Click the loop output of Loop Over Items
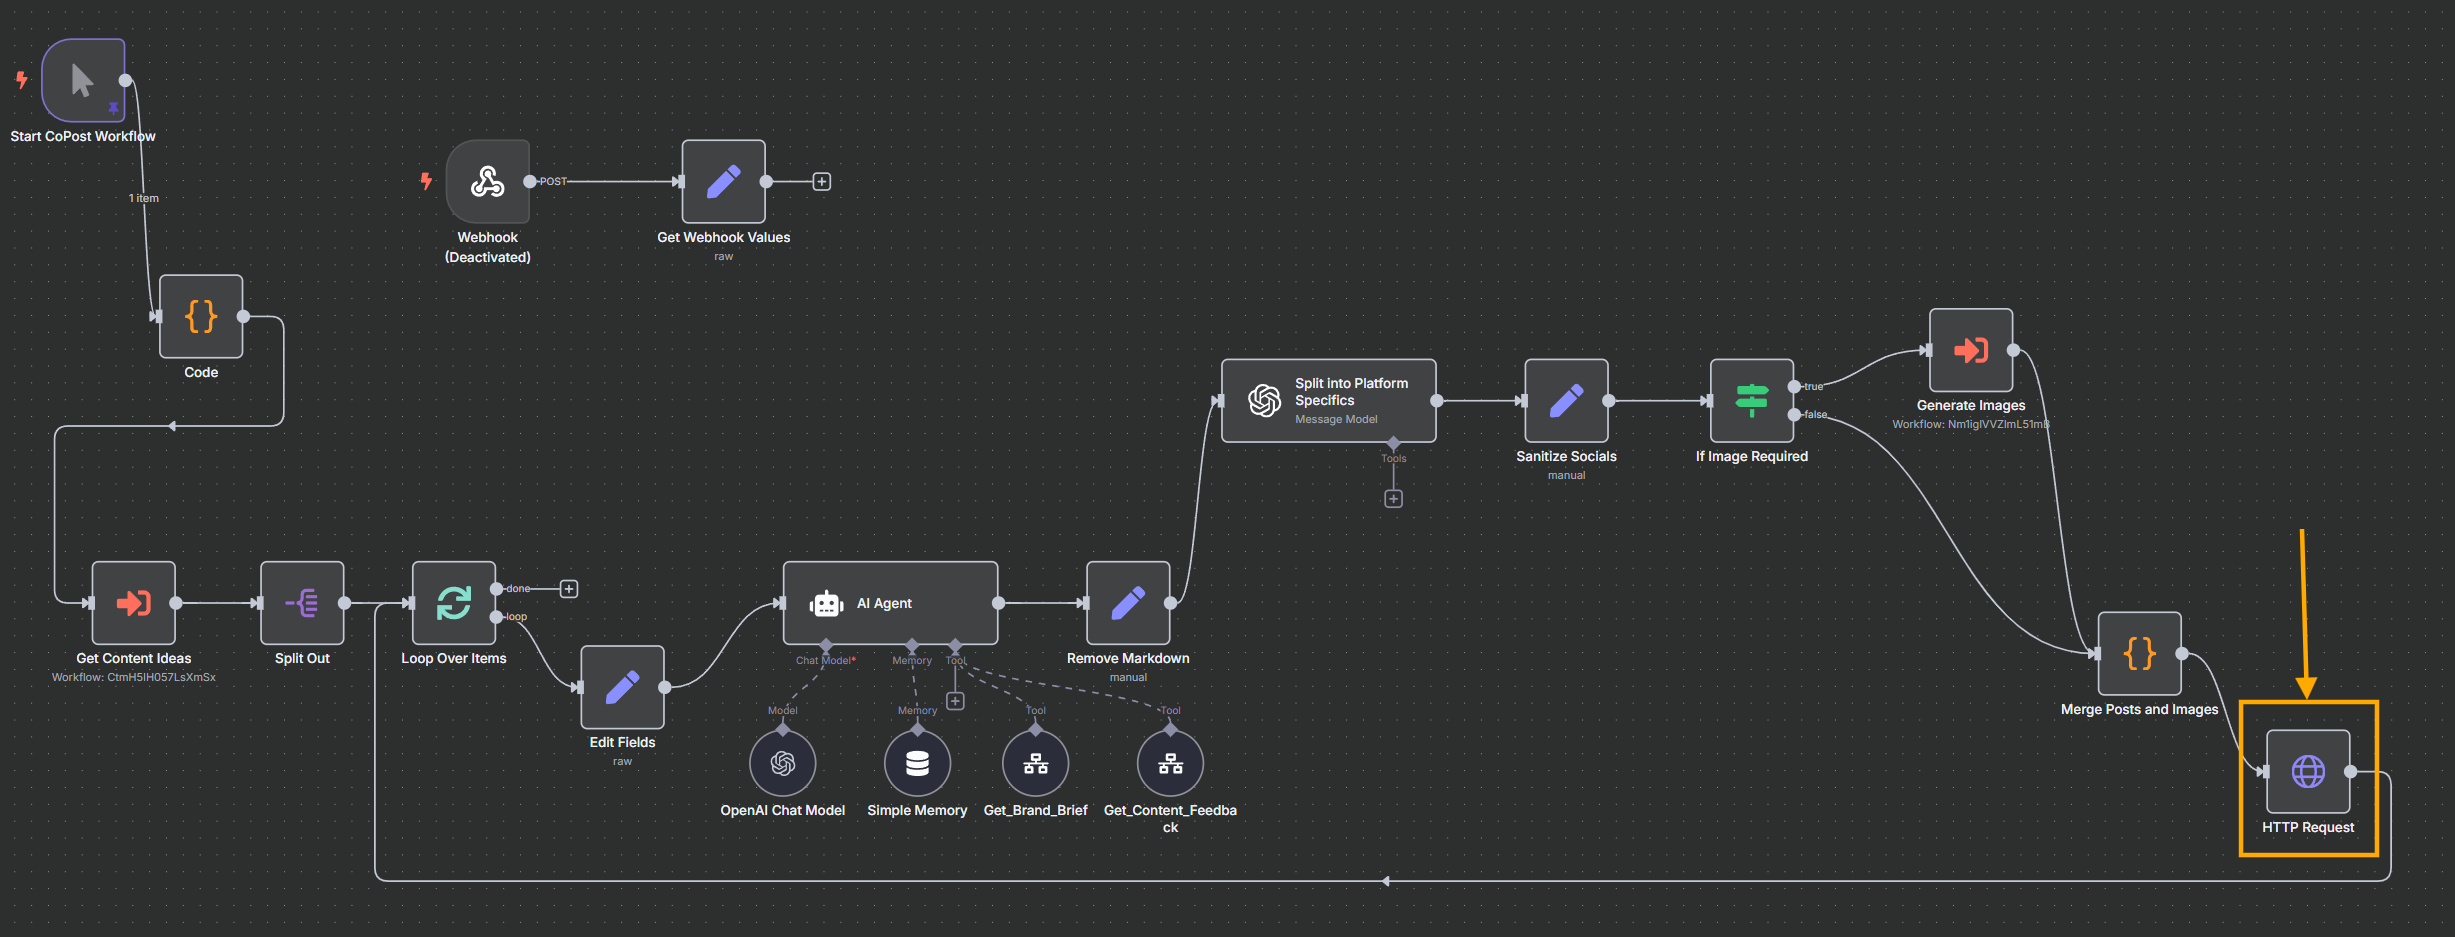This screenshot has width=2455, height=937. (497, 616)
